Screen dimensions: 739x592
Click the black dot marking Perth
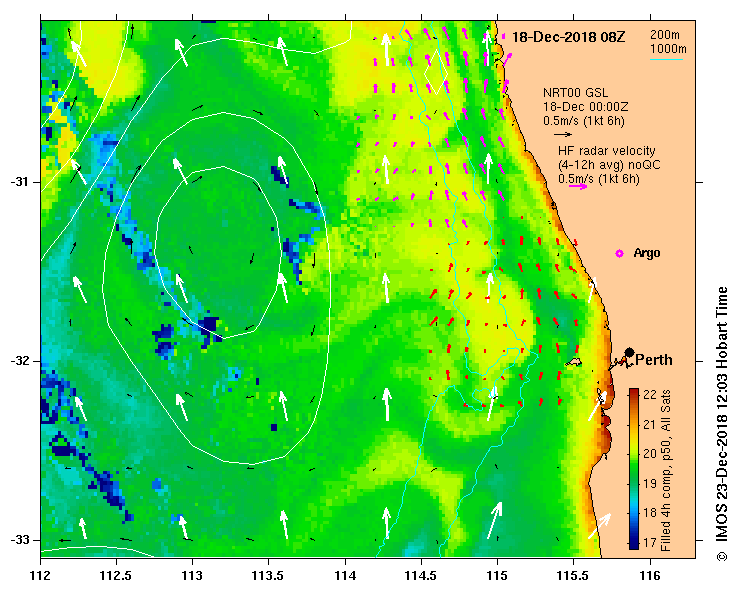tap(629, 353)
